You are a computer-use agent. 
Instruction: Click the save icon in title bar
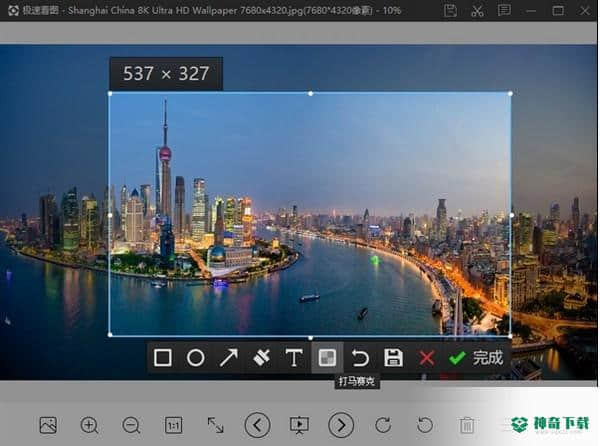tap(450, 10)
